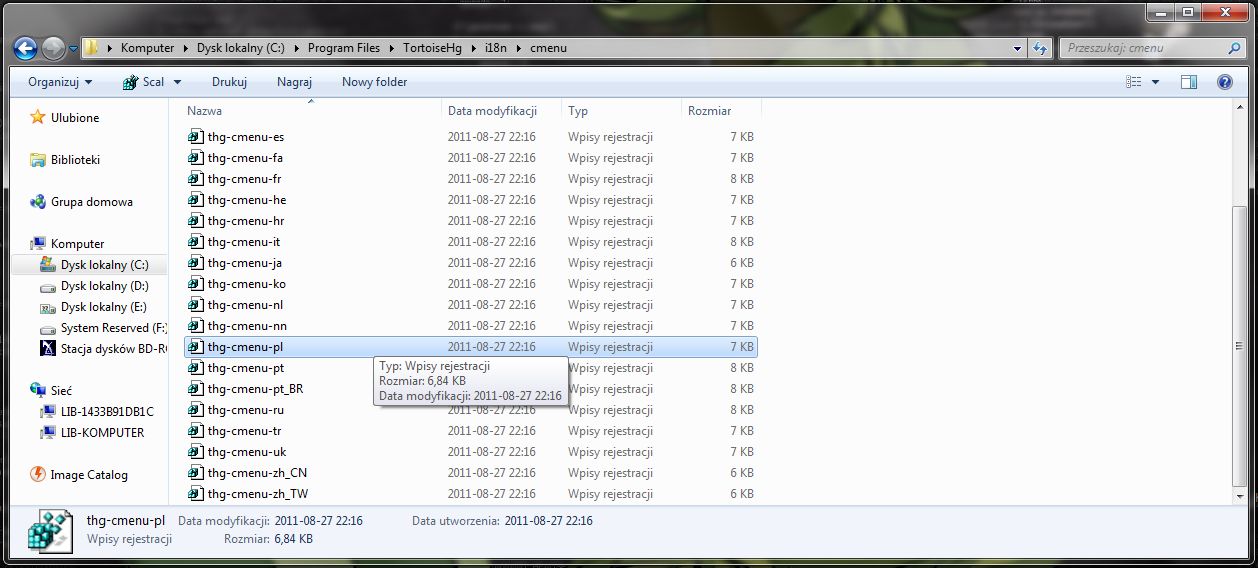Open the recent pages dropdown next to Forward

coord(74,48)
